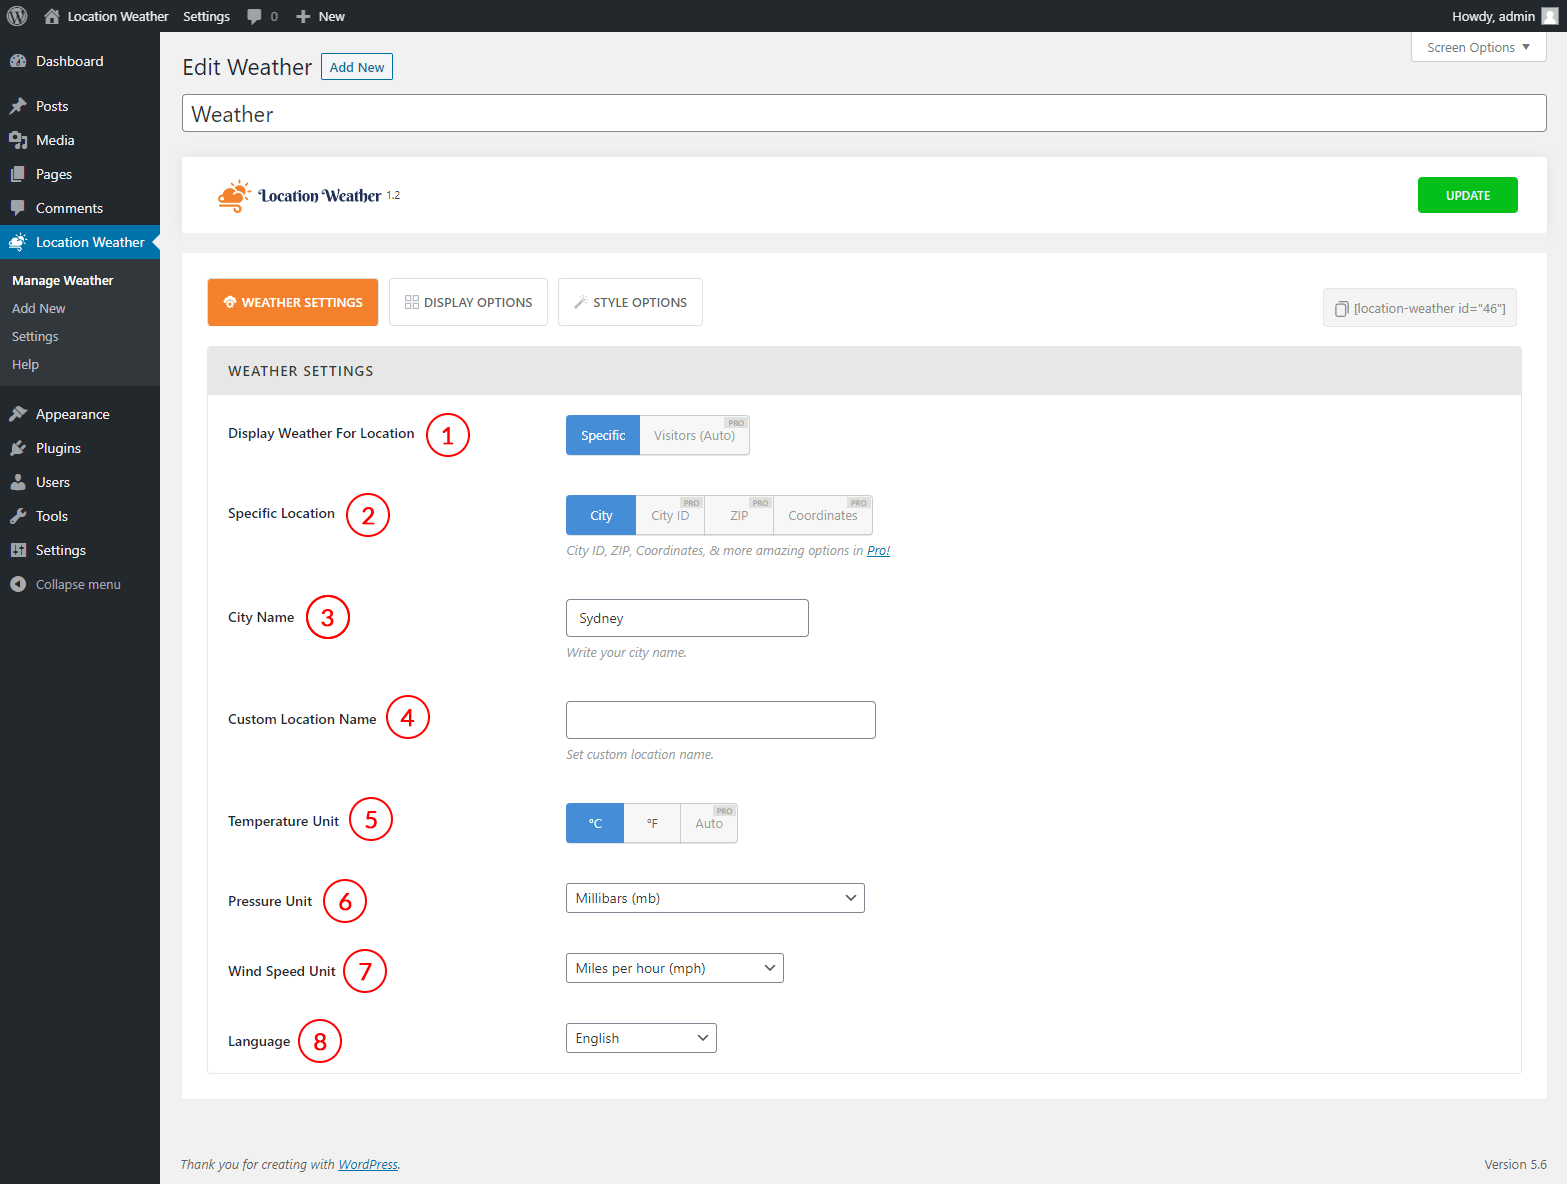Screen dimensions: 1567x1184
Task: Click the admin avatar in top bar
Action: (1550, 16)
